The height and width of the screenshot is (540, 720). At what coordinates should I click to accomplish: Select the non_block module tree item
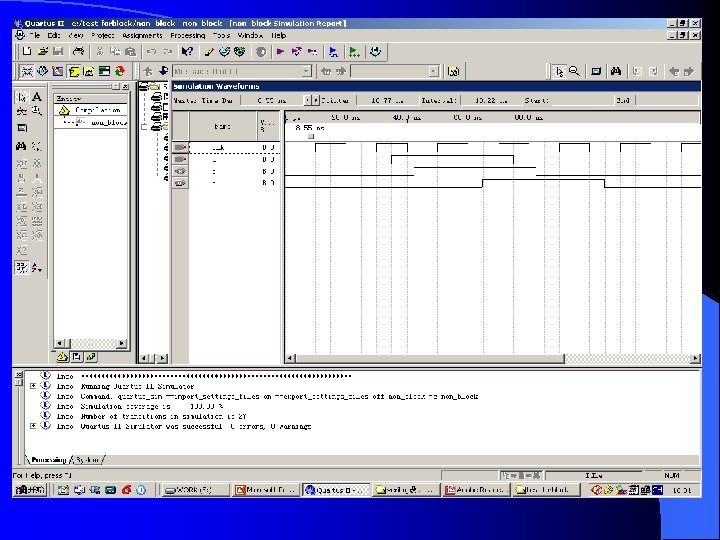click(108, 122)
